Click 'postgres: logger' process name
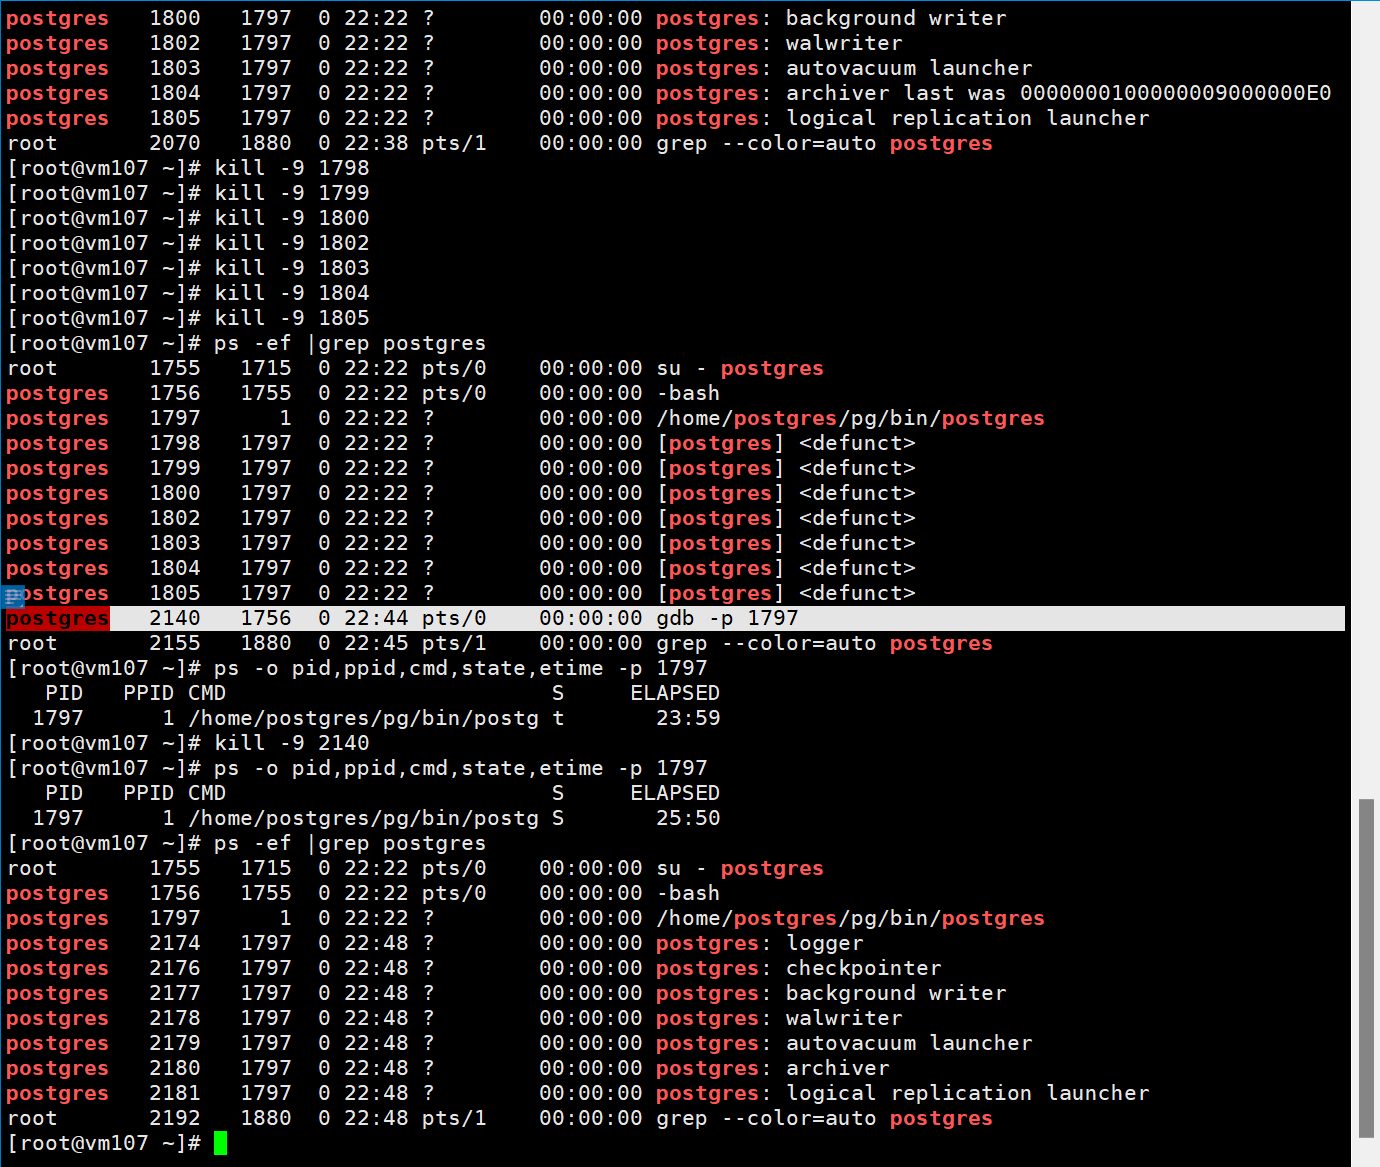Viewport: 1380px width, 1167px height. 759,943
